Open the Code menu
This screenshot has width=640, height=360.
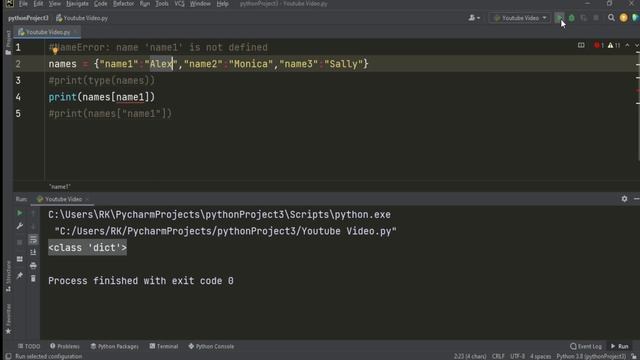click(x=100, y=4)
